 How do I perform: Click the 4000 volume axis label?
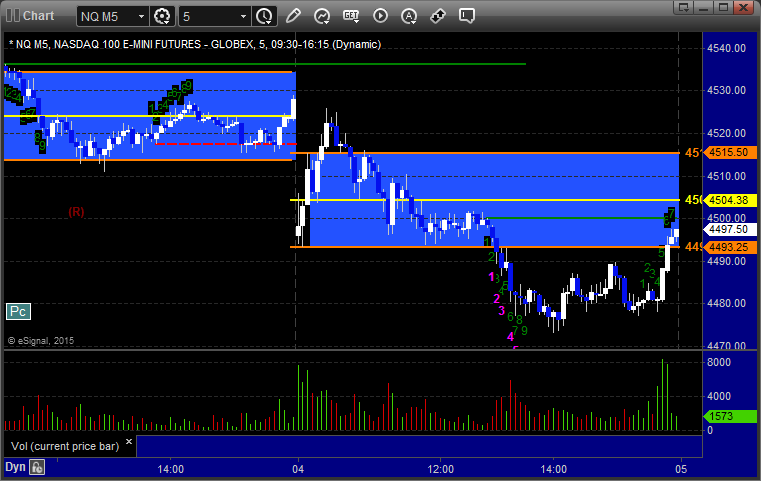click(719, 396)
